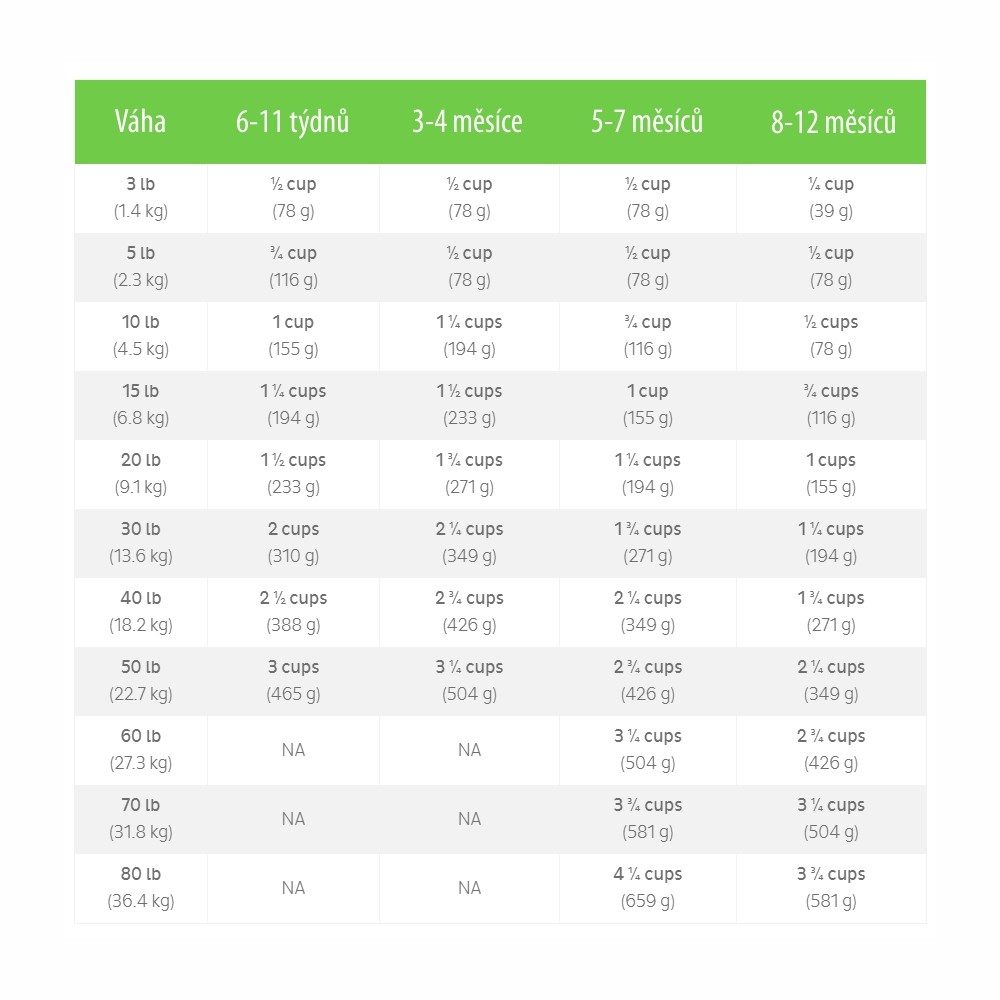
Task: Click the 3-4 měsíce column header
Action: click(x=467, y=121)
